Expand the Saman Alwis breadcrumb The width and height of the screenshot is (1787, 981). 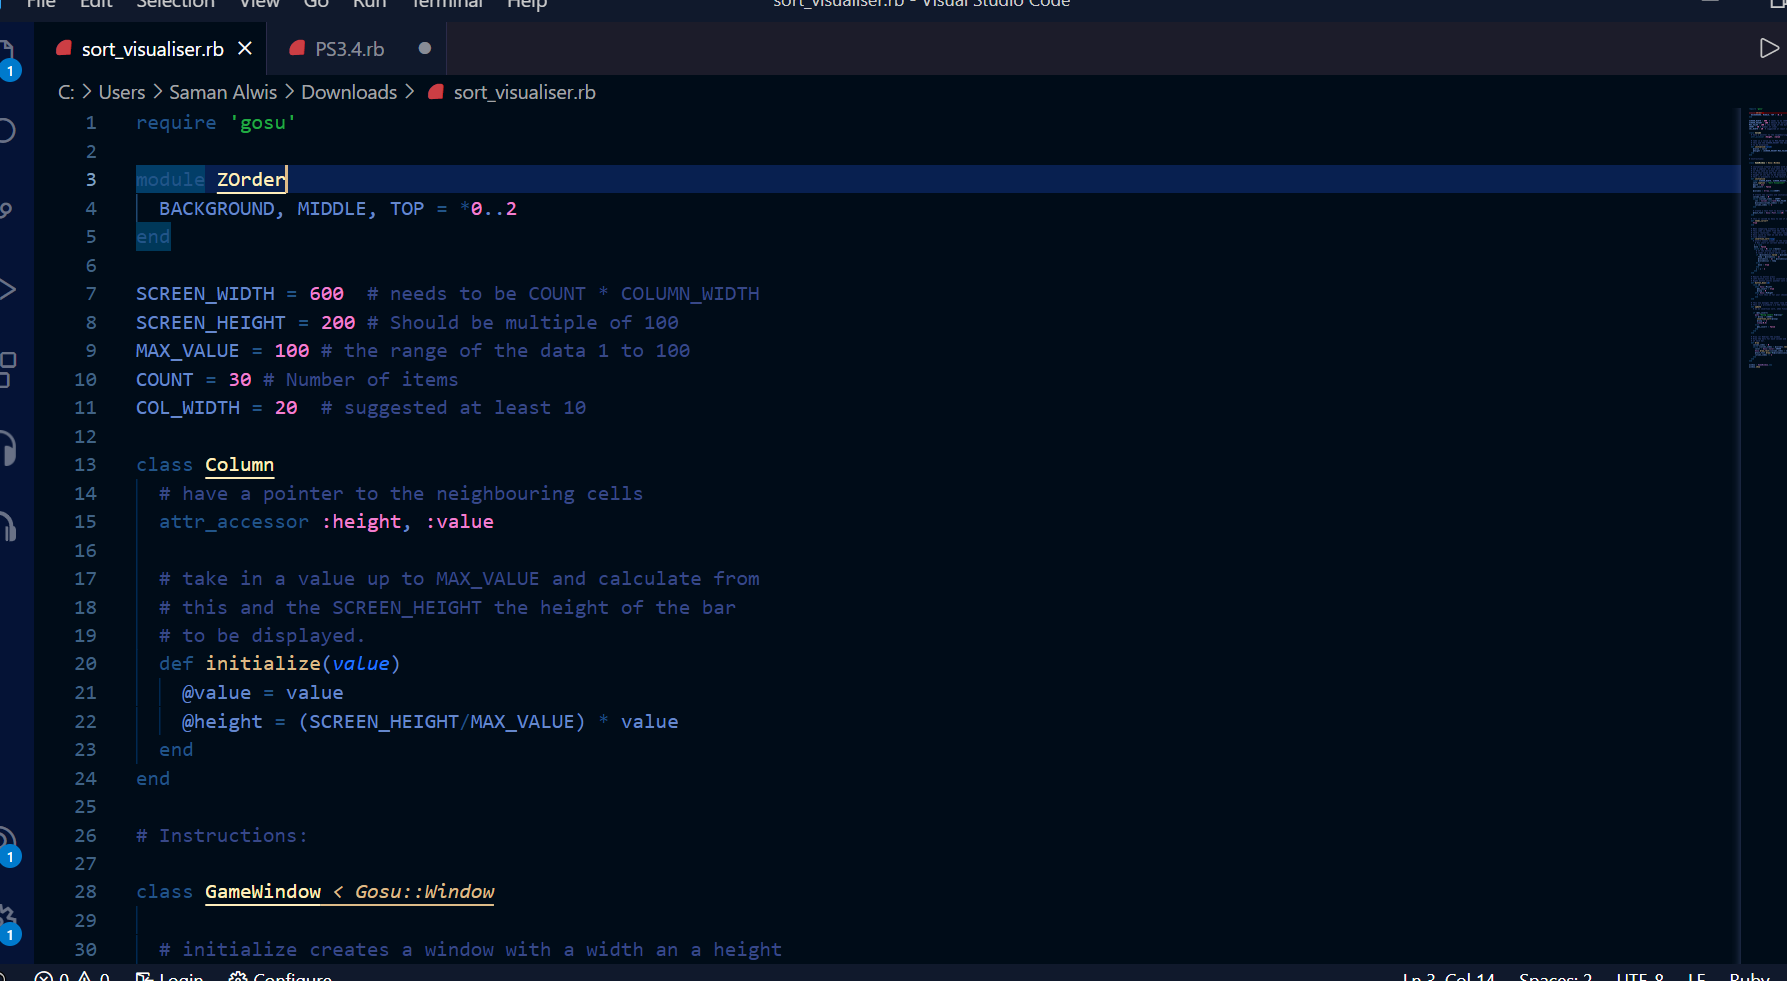click(x=223, y=92)
